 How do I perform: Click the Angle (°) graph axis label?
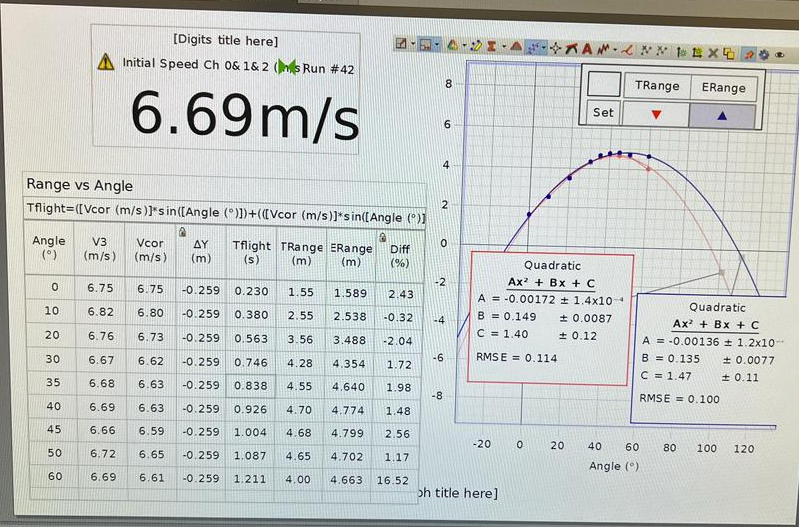pyautogui.click(x=614, y=465)
